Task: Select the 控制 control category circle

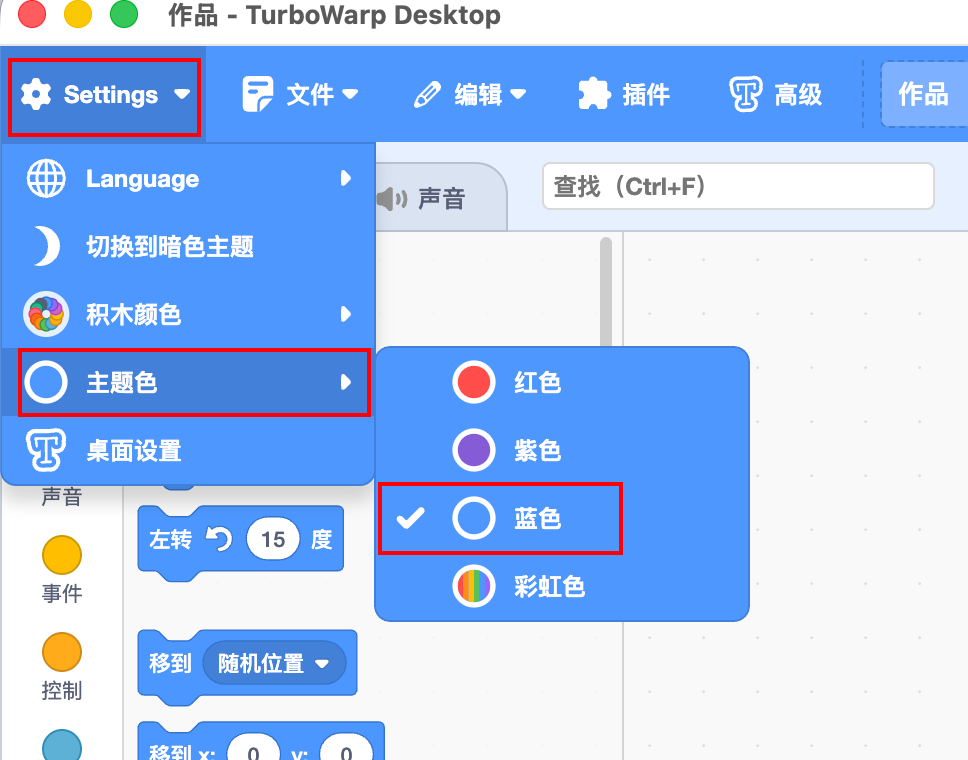Action: 62,652
